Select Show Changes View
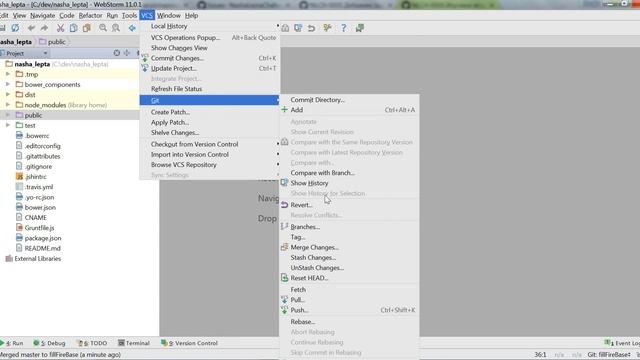Image resolution: width=640 pixels, height=360 pixels. click(210, 48)
